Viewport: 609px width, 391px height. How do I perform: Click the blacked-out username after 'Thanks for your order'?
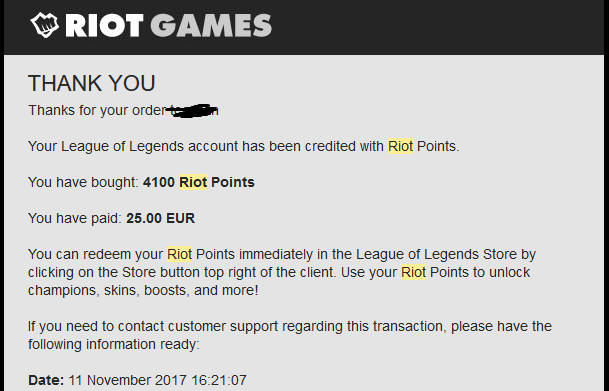(192, 111)
